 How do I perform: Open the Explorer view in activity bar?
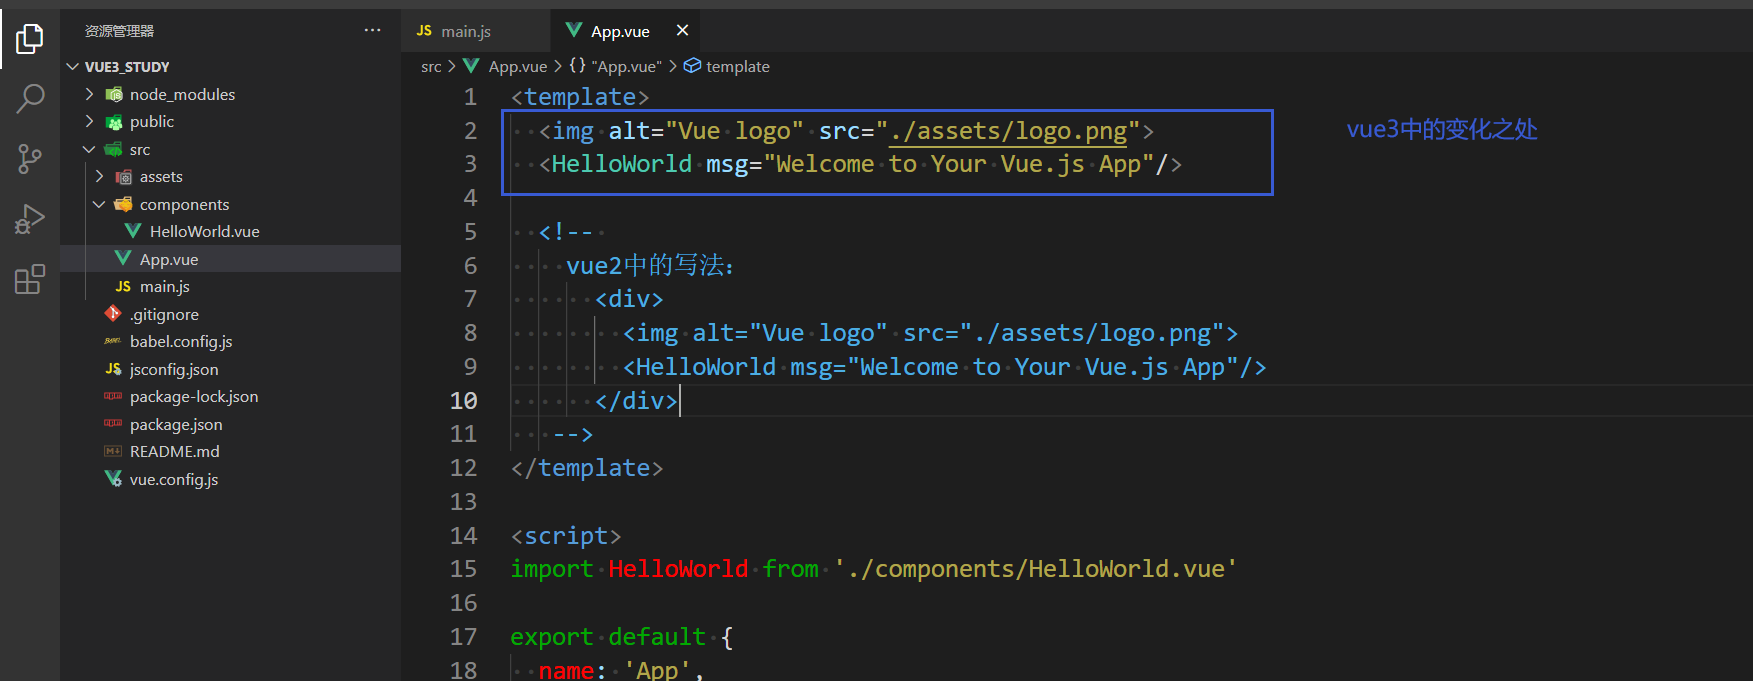[30, 39]
